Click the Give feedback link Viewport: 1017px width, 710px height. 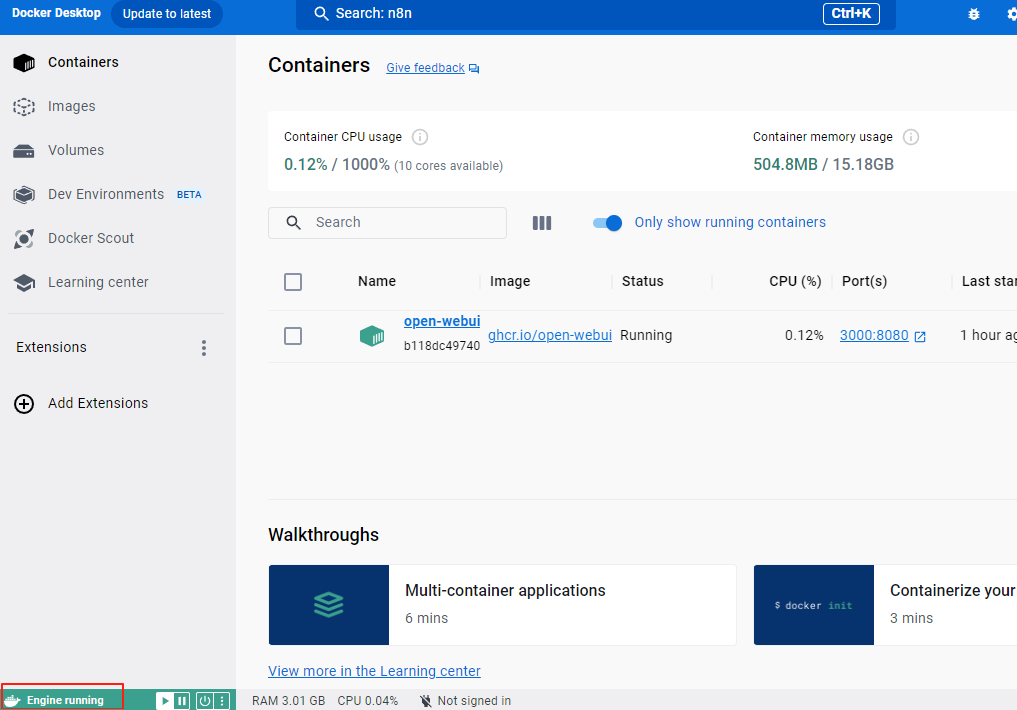pos(425,68)
